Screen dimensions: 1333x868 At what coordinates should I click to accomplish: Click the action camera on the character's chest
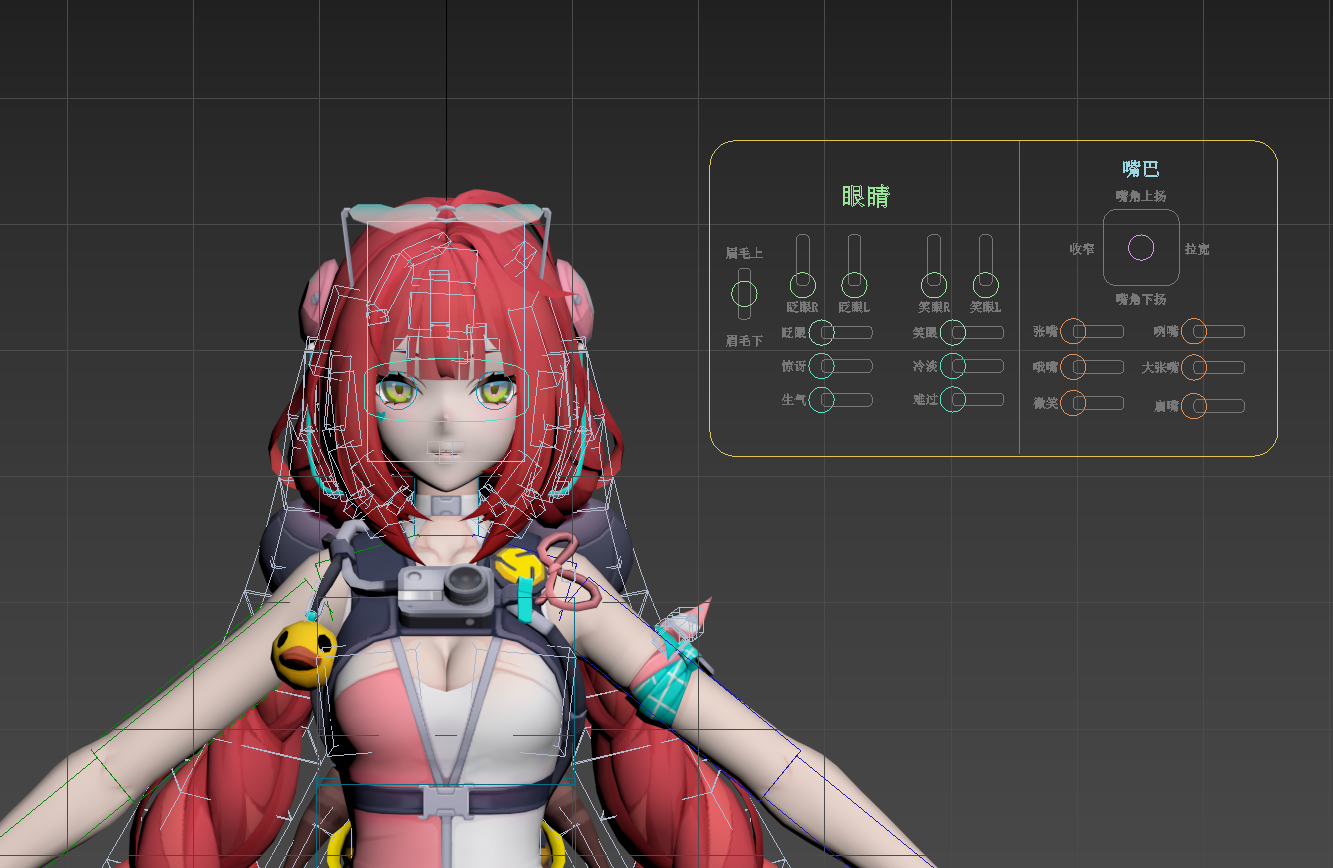pyautogui.click(x=447, y=589)
